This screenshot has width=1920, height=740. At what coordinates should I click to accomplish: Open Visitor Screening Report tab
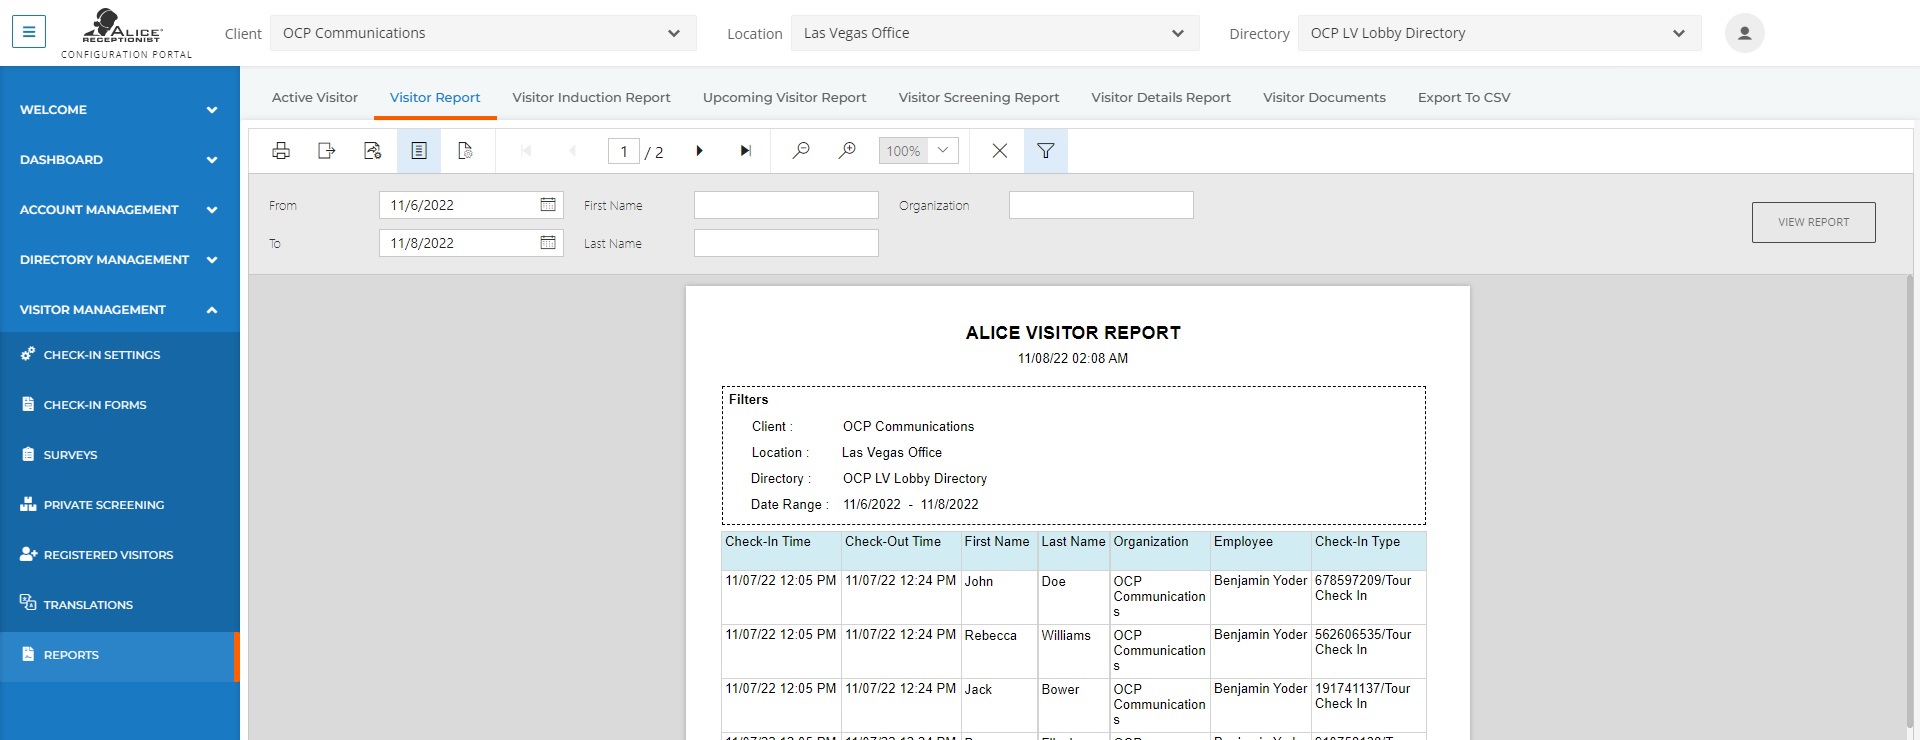coord(978,97)
